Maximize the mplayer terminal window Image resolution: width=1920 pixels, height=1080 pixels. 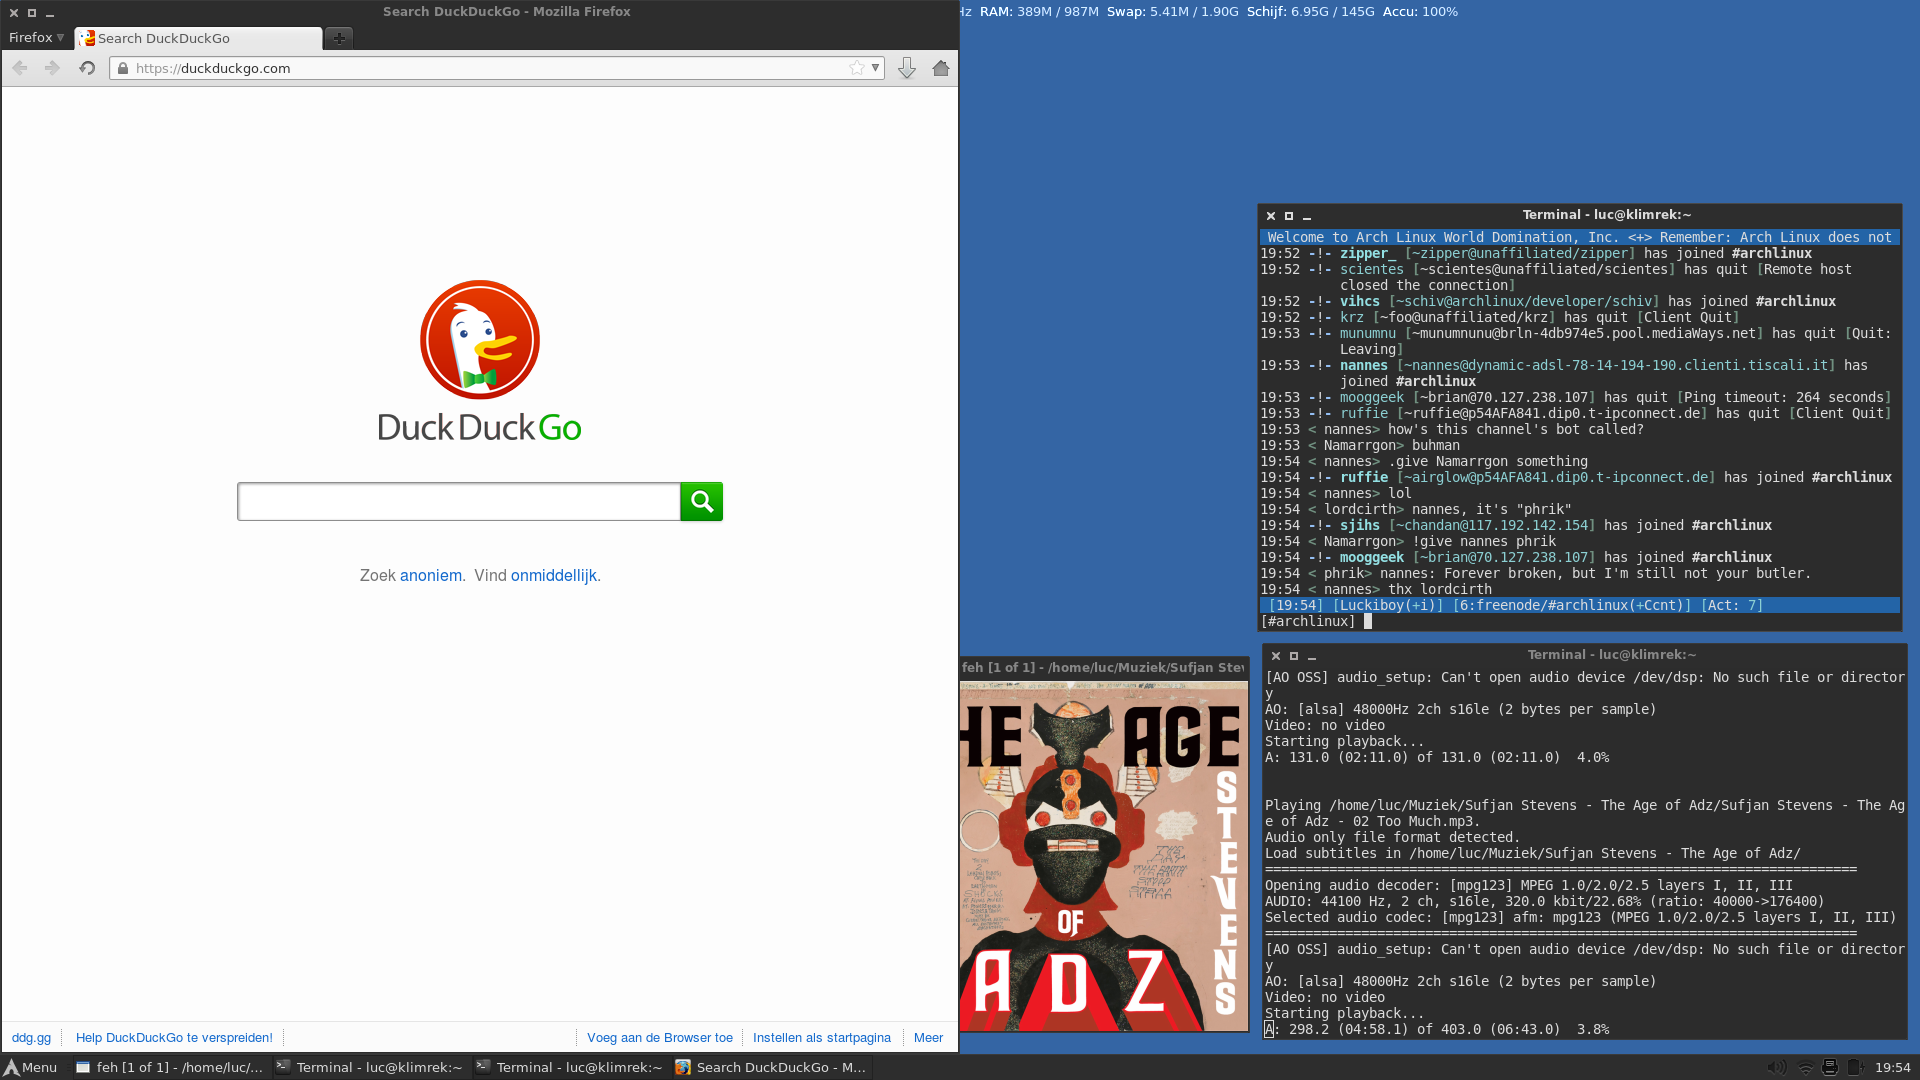click(x=1294, y=655)
